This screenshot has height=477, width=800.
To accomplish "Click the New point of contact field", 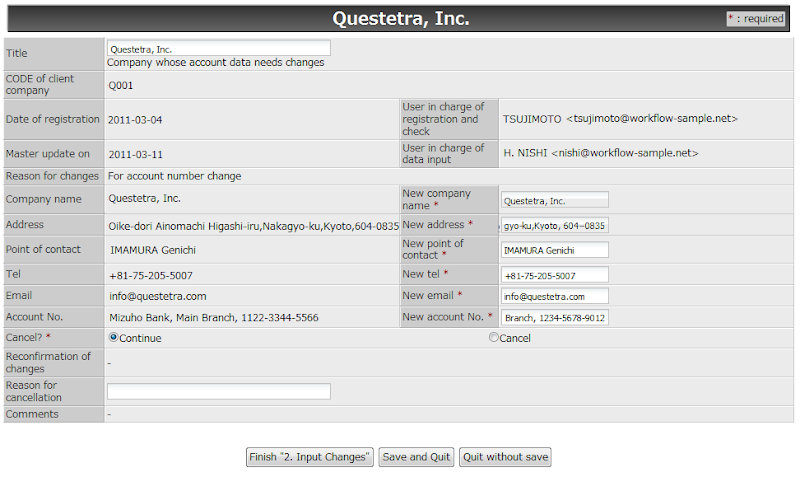I will 555,250.
